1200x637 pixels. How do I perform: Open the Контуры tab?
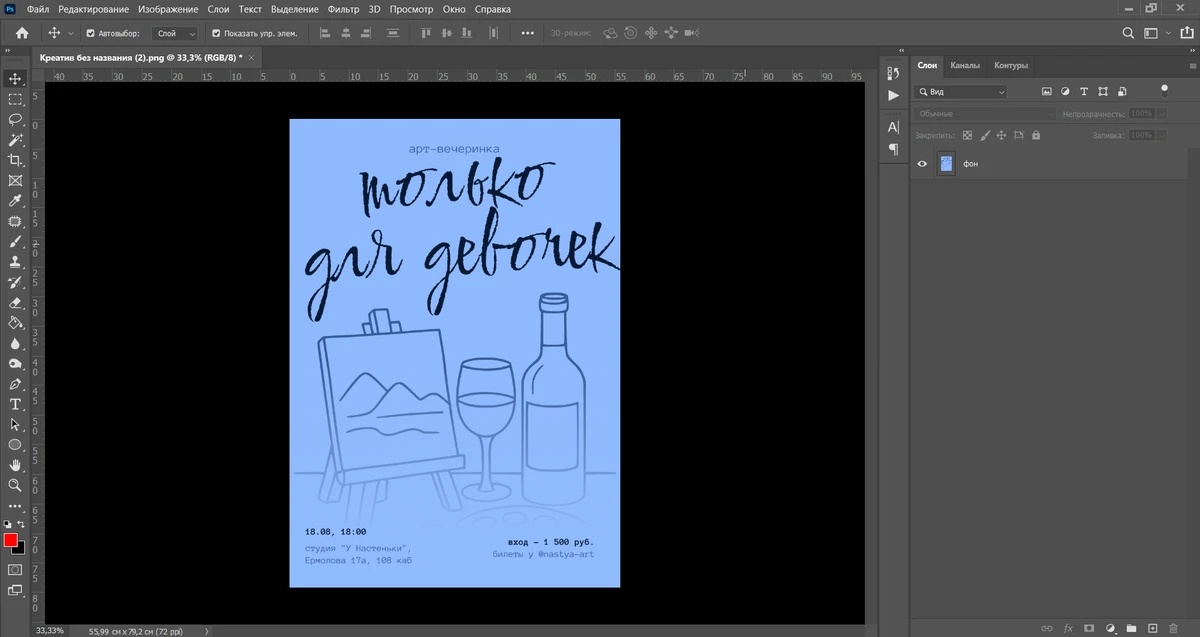coord(1011,65)
